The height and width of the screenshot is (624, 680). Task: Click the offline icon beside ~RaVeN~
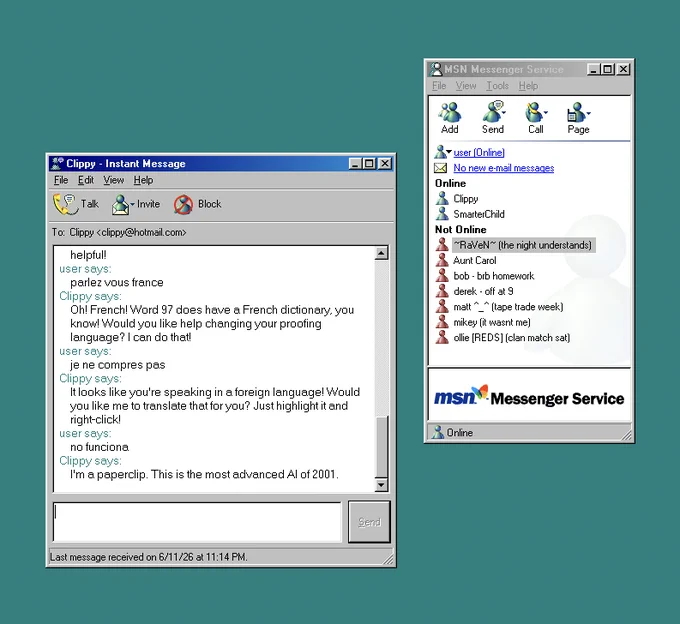[x=442, y=245]
